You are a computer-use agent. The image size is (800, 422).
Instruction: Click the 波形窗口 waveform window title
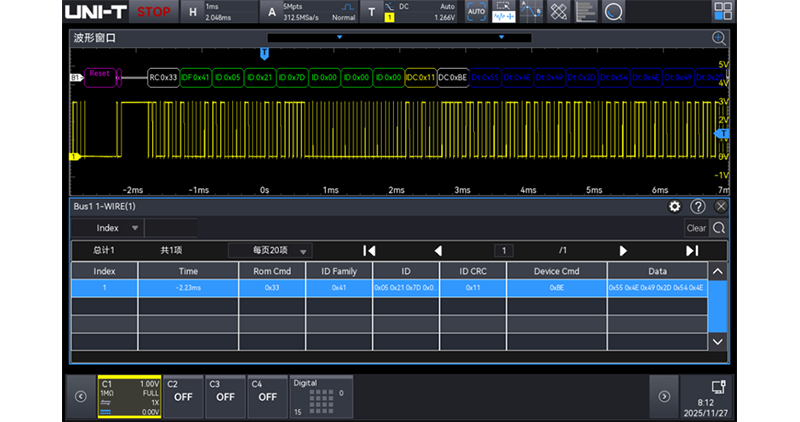(95, 38)
